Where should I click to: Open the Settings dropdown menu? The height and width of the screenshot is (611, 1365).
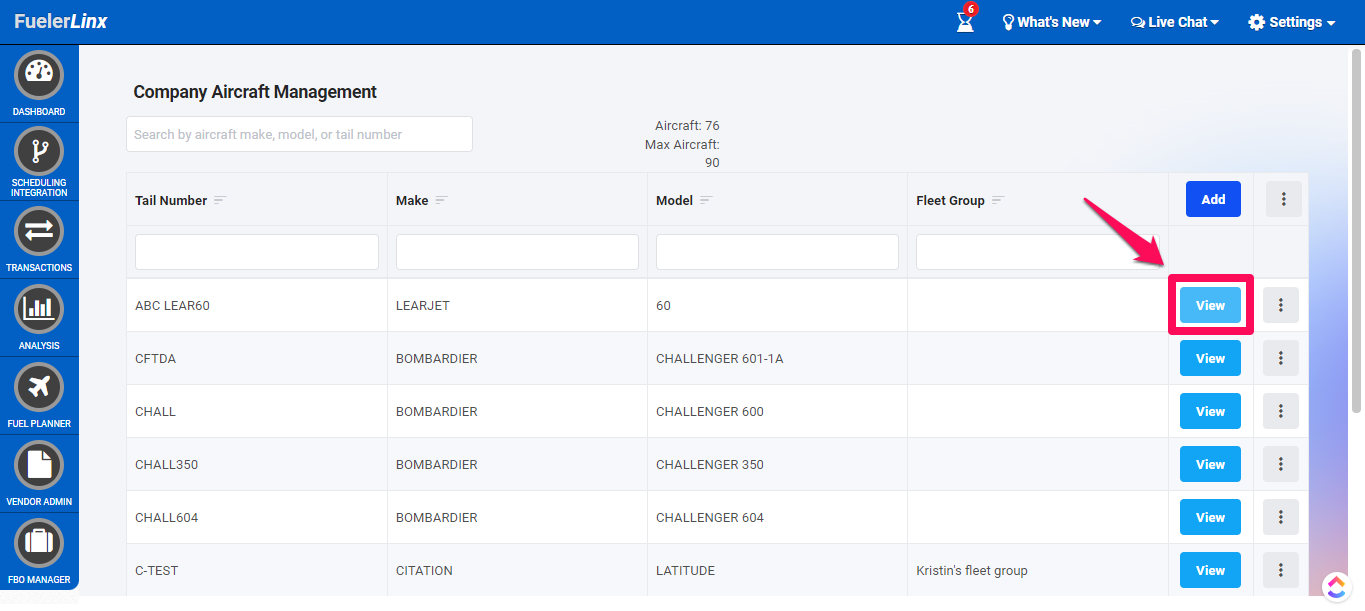tap(1292, 22)
